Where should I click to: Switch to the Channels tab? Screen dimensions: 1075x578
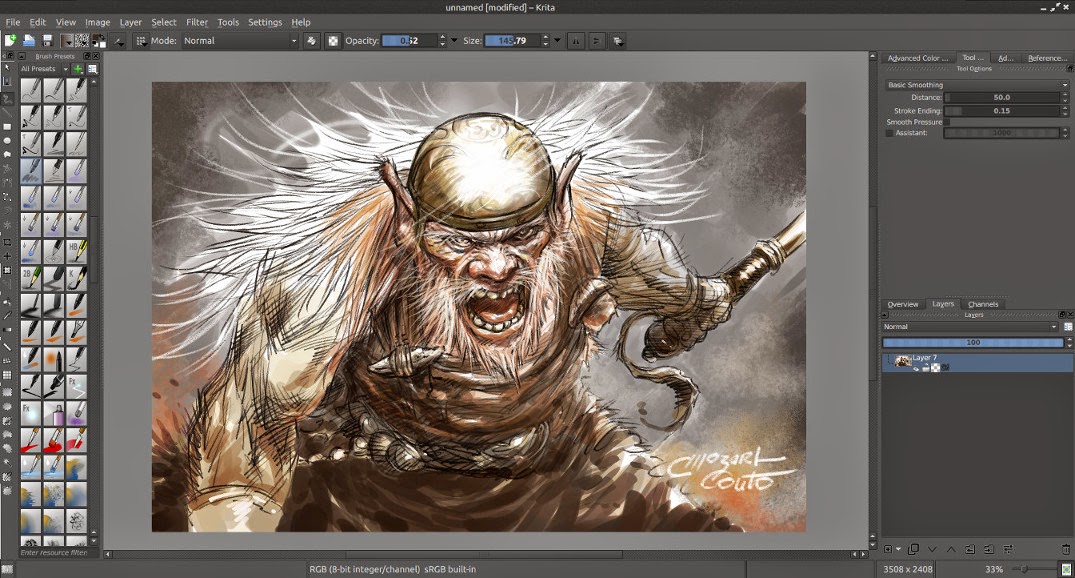click(x=983, y=304)
